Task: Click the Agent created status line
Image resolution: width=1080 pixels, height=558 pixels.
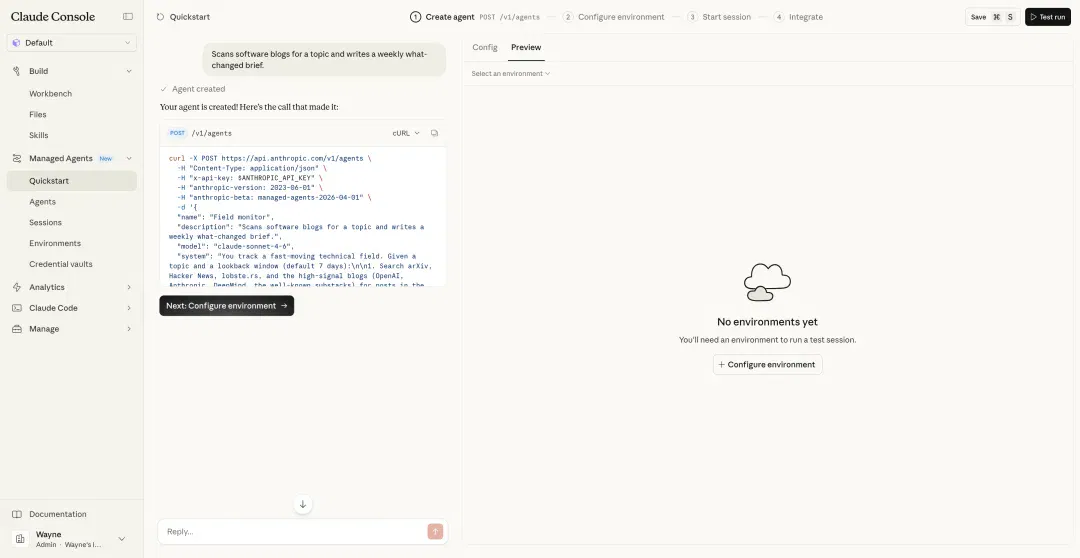Action: (192, 89)
